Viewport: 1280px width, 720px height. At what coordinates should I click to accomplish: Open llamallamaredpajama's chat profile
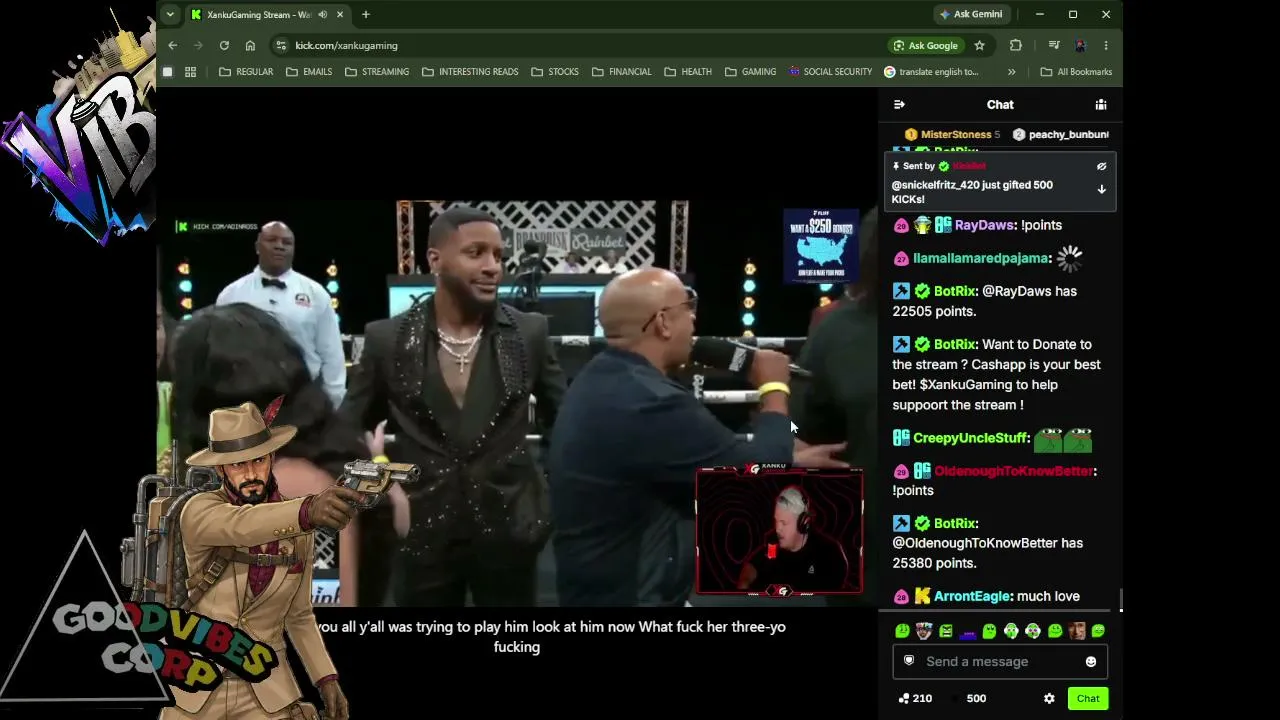(x=981, y=258)
